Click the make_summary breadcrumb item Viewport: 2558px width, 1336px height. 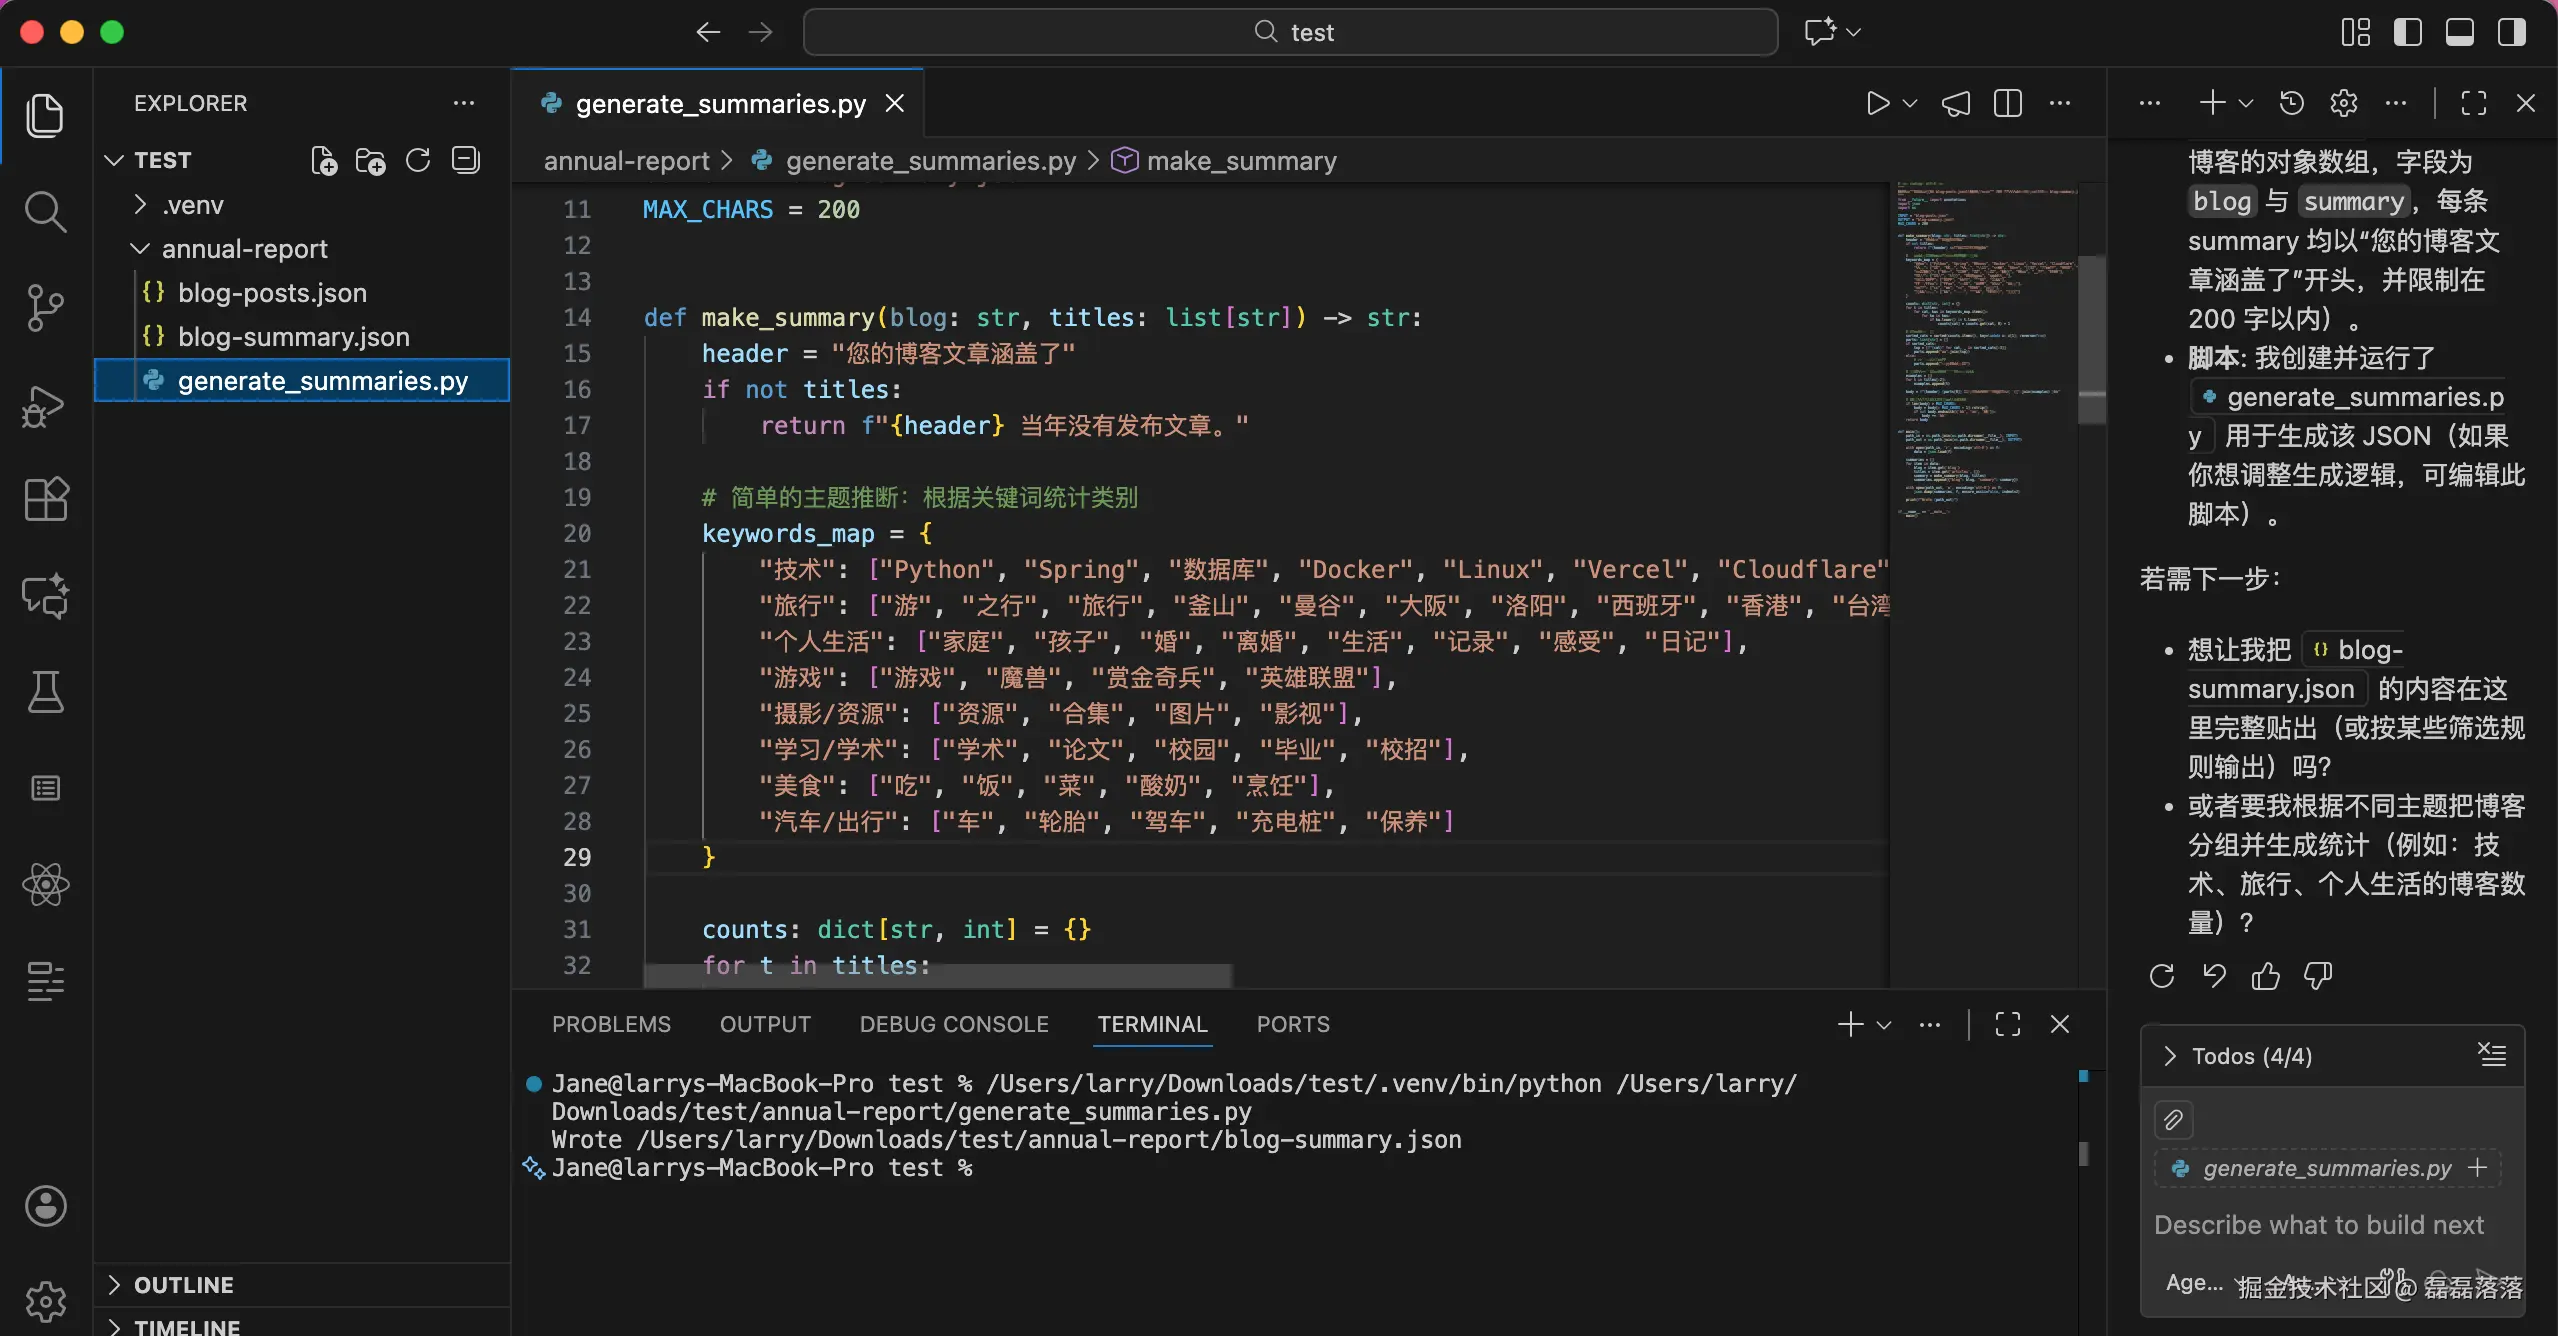(x=1241, y=161)
